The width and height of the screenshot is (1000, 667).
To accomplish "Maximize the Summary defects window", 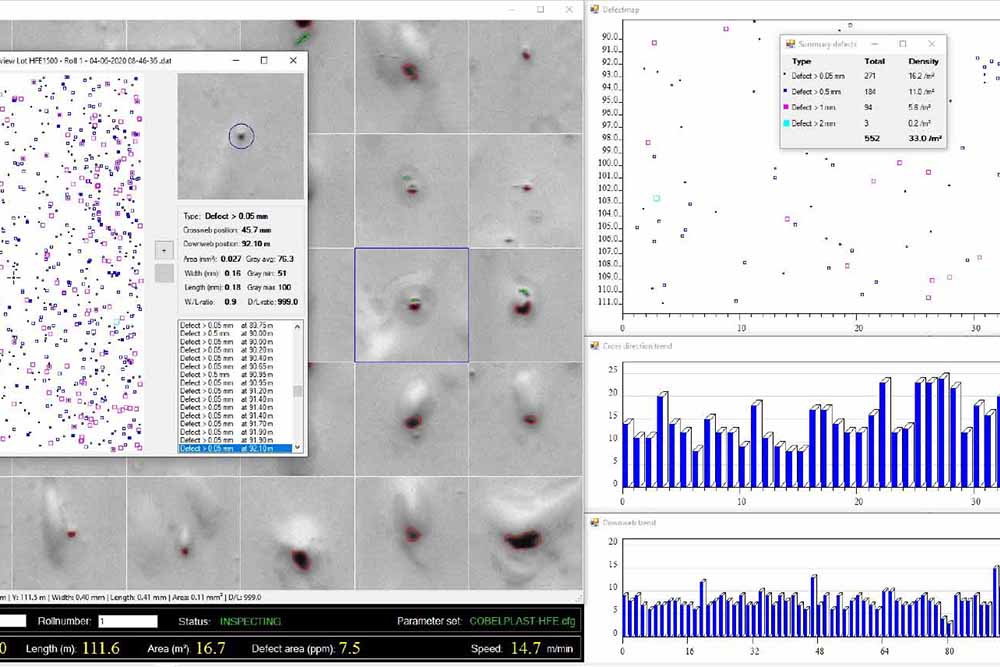I will pos(902,44).
